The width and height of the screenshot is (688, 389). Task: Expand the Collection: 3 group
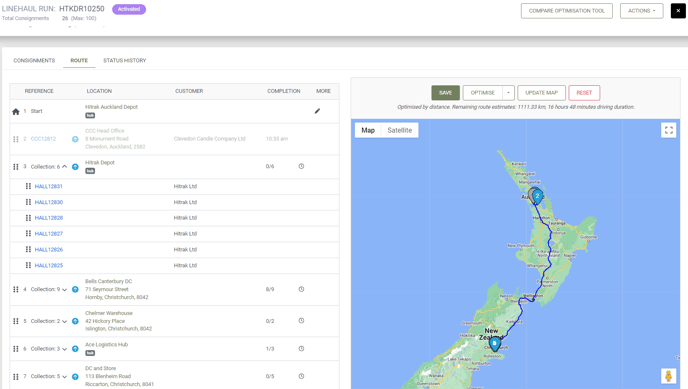coord(64,349)
